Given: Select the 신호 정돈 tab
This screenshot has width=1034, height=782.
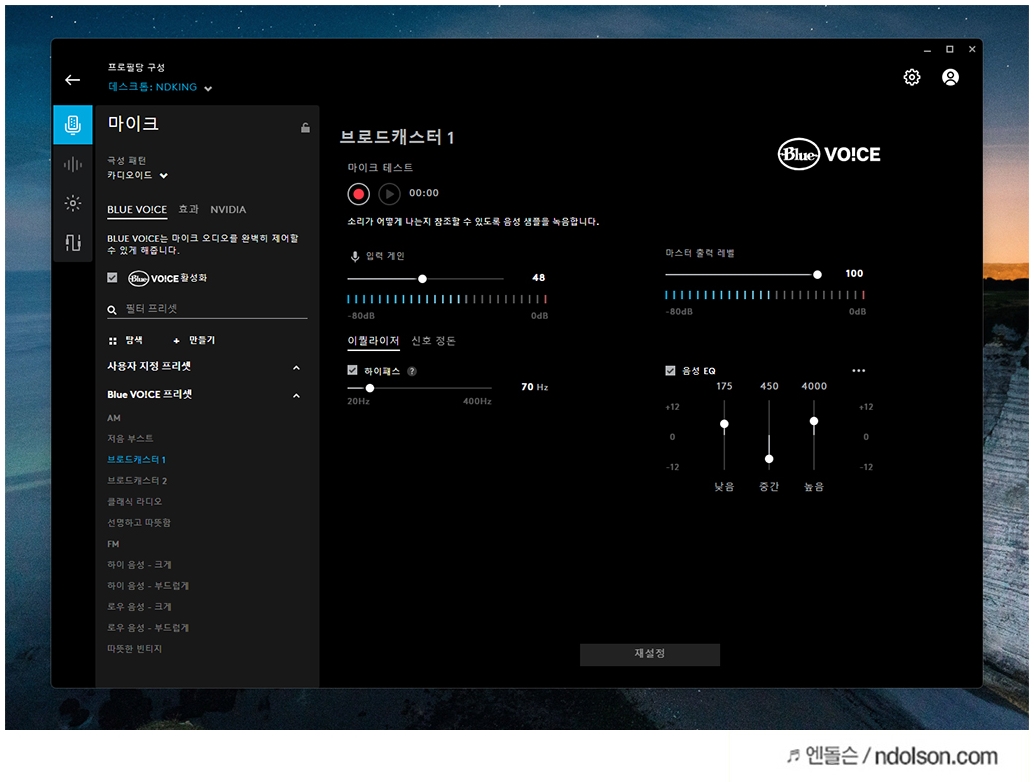Looking at the screenshot, I should coord(433,341).
